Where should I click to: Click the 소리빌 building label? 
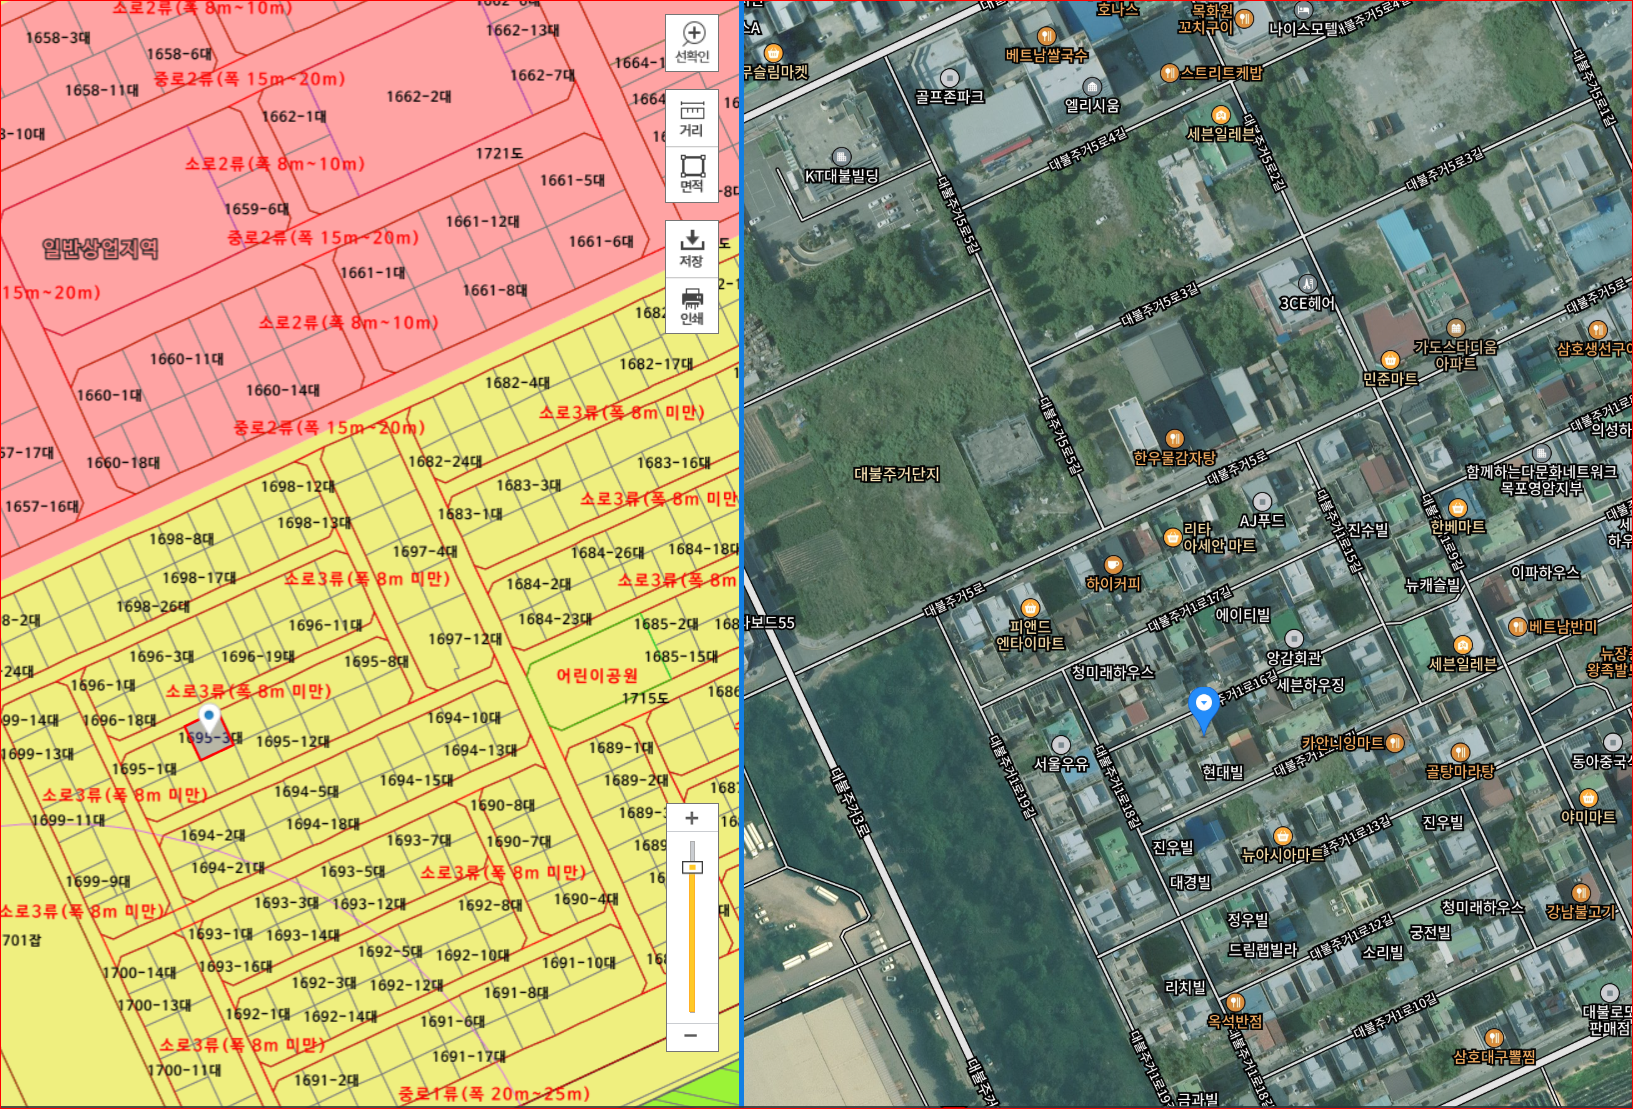click(x=1383, y=952)
